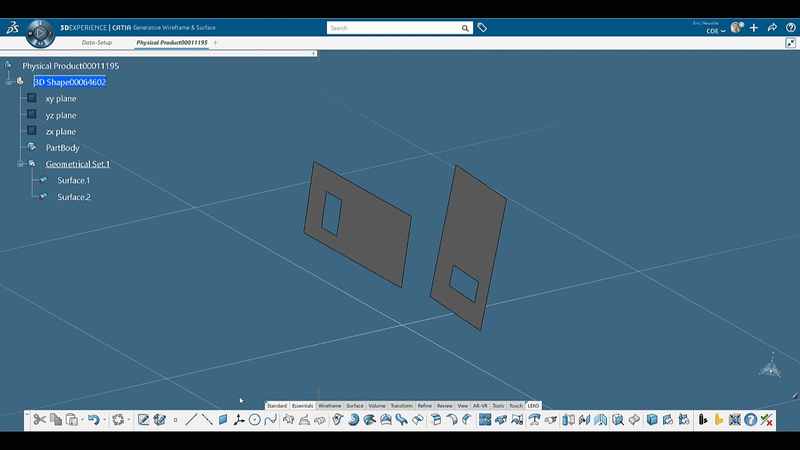Open the Review toolbar tab
This screenshot has width=800, height=450.
(445, 406)
